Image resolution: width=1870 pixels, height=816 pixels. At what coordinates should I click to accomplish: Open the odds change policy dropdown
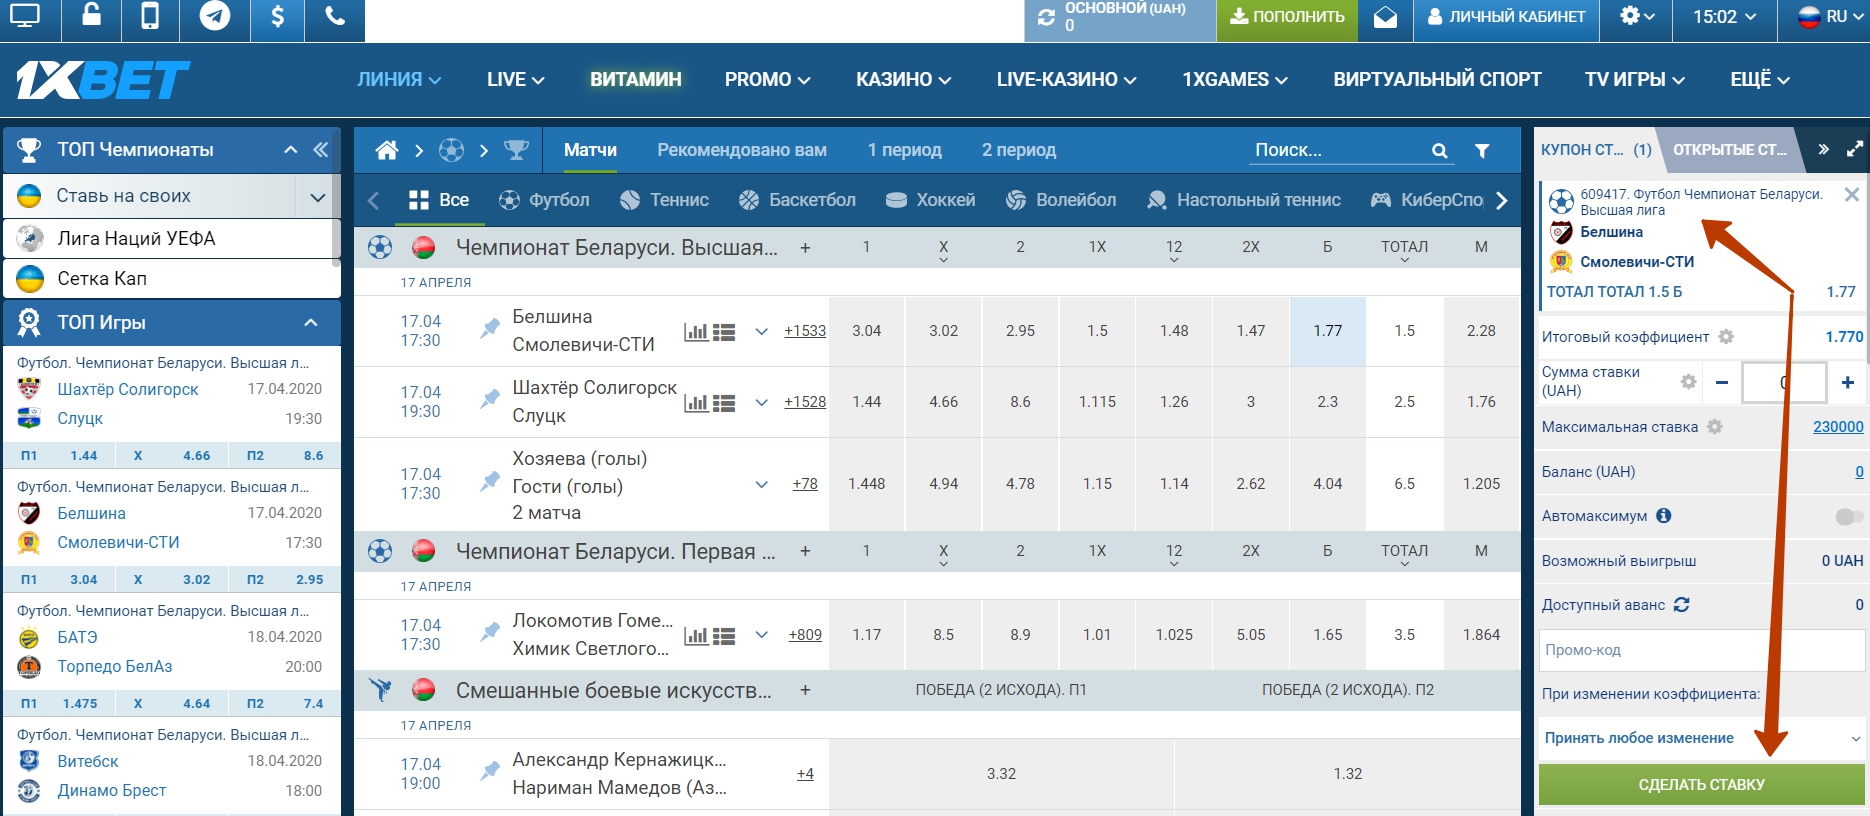pyautogui.click(x=1702, y=738)
